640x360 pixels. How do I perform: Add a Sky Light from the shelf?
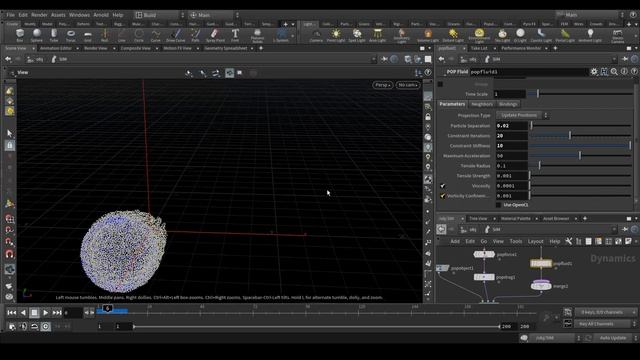[502, 35]
